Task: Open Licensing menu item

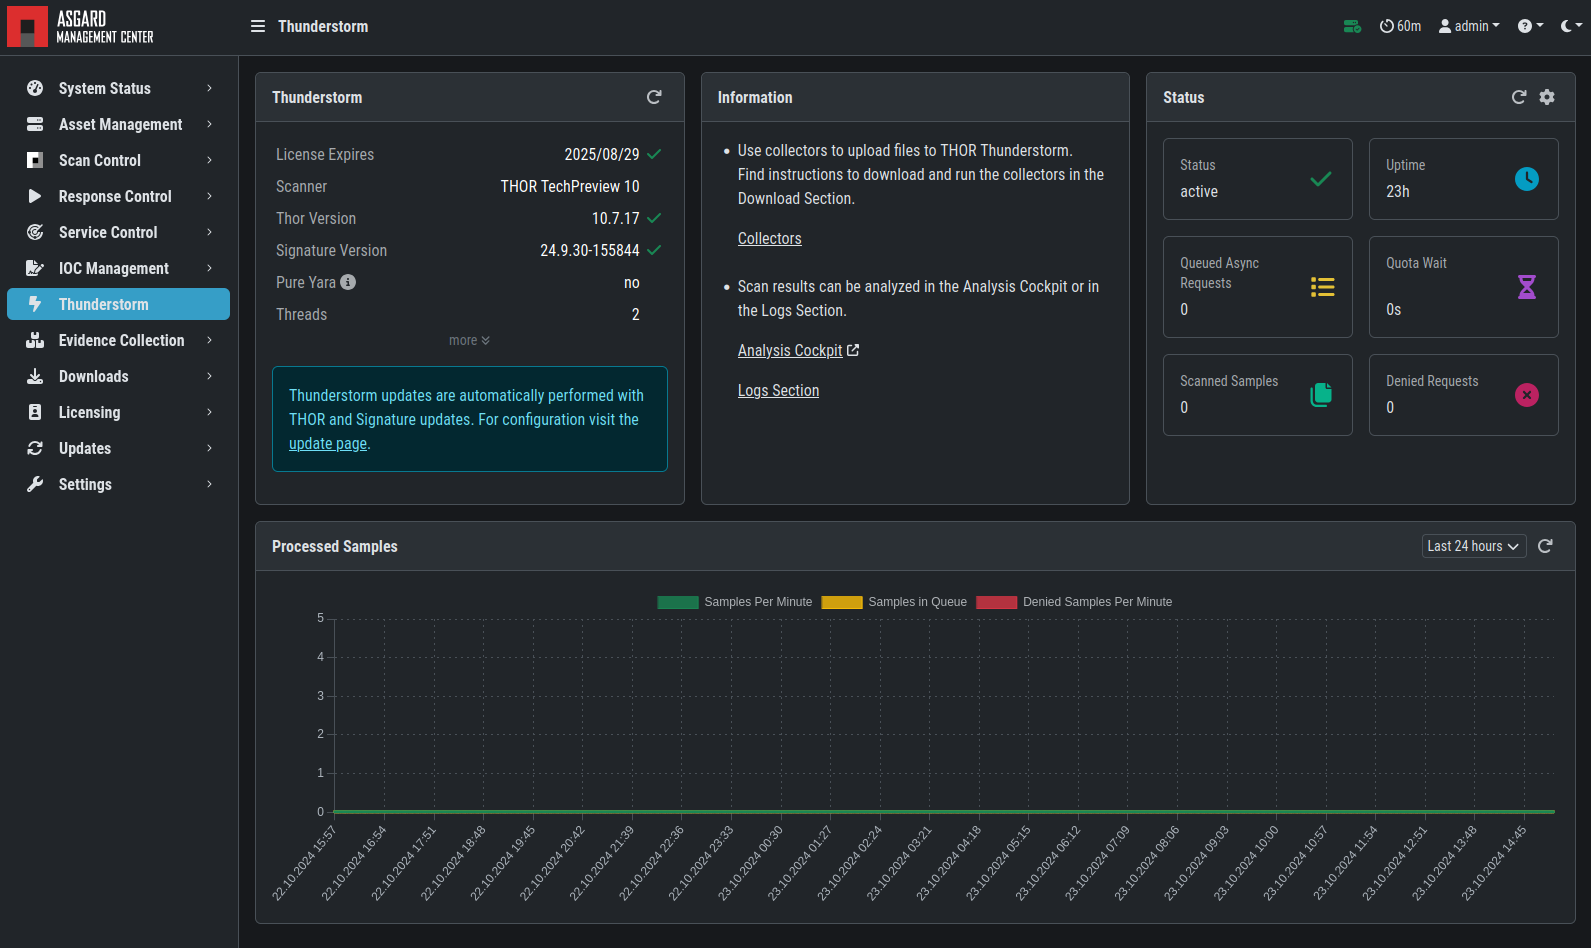Action: pos(118,412)
